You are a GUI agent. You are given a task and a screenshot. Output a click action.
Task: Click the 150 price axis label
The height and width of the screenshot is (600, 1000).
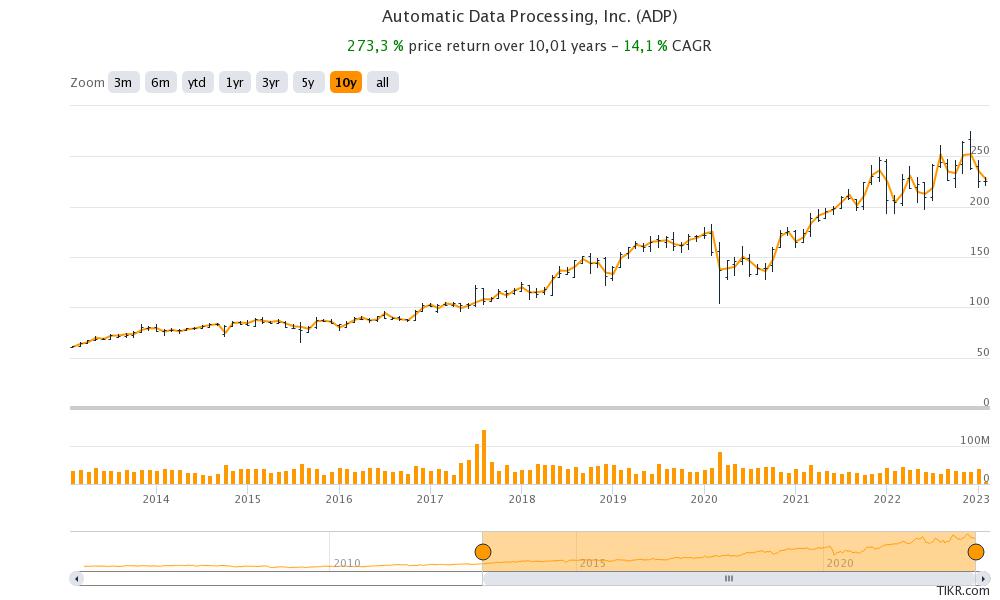[980, 251]
